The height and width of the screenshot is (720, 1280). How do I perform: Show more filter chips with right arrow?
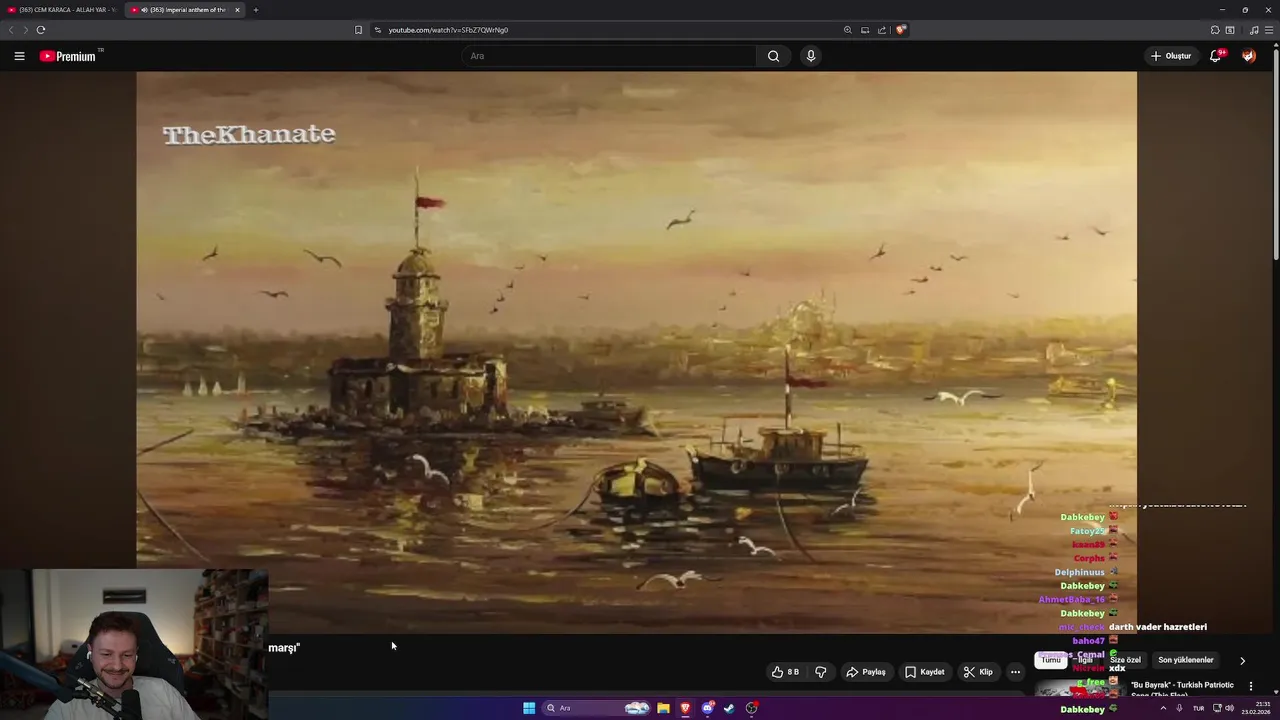pos(1242,661)
